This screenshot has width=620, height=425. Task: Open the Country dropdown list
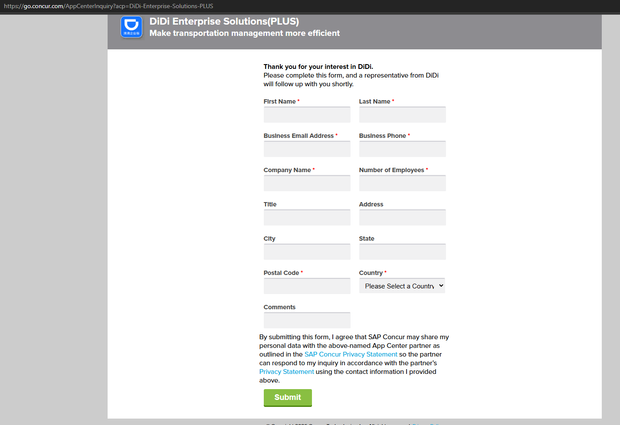point(402,286)
